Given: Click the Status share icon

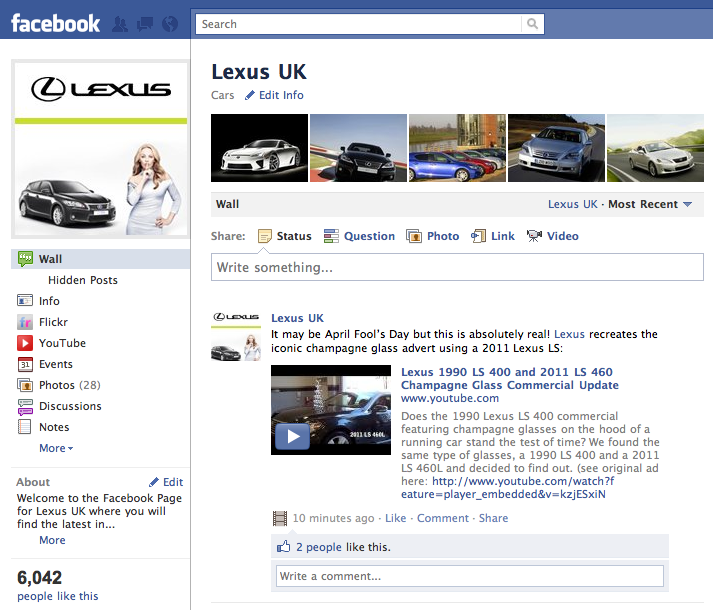Looking at the screenshot, I should pos(265,236).
